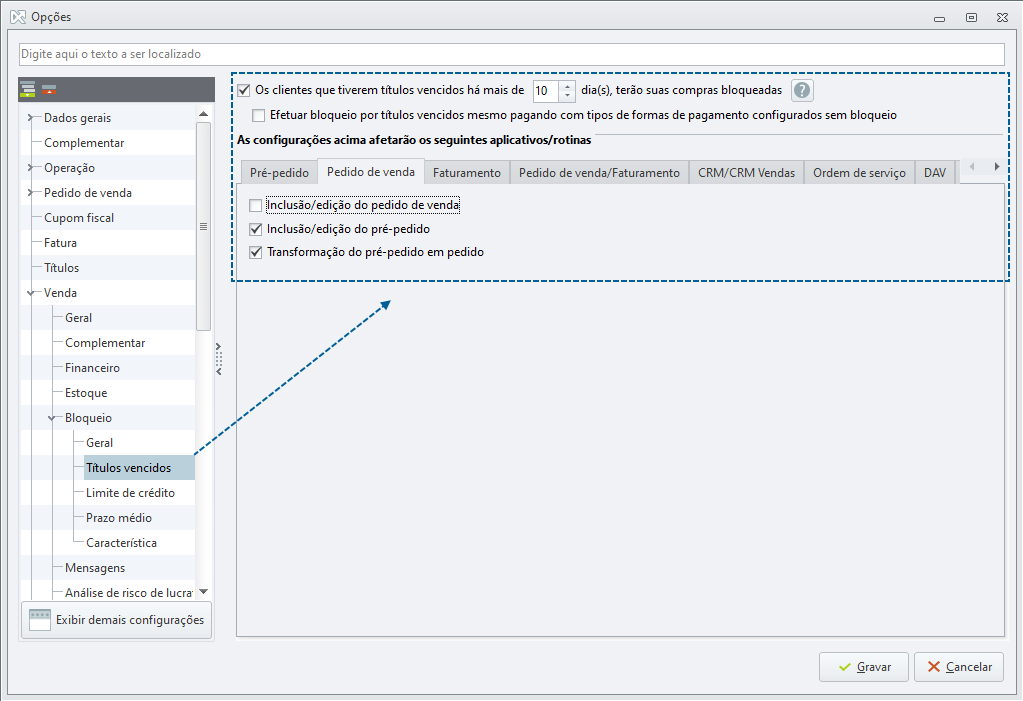The height and width of the screenshot is (701, 1023).
Task: Switch to the Faturamento tab
Action: 466,173
